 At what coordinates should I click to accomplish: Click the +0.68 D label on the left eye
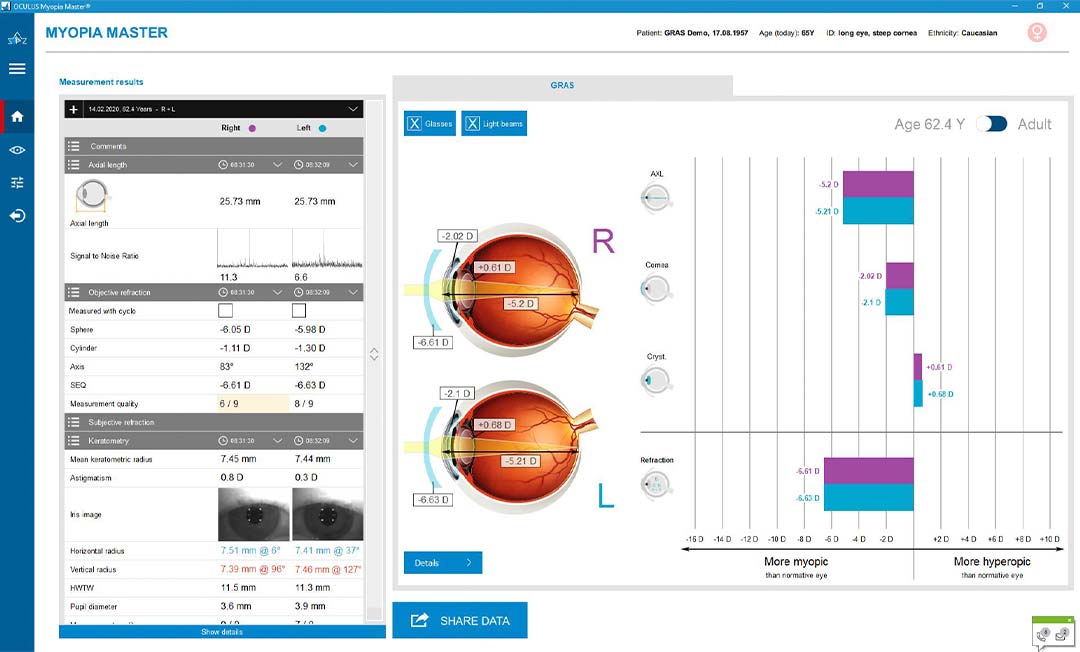point(495,425)
